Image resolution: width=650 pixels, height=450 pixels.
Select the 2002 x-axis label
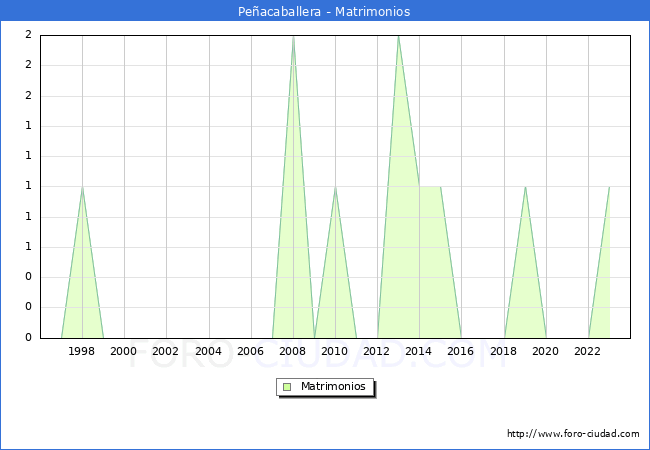165,351
